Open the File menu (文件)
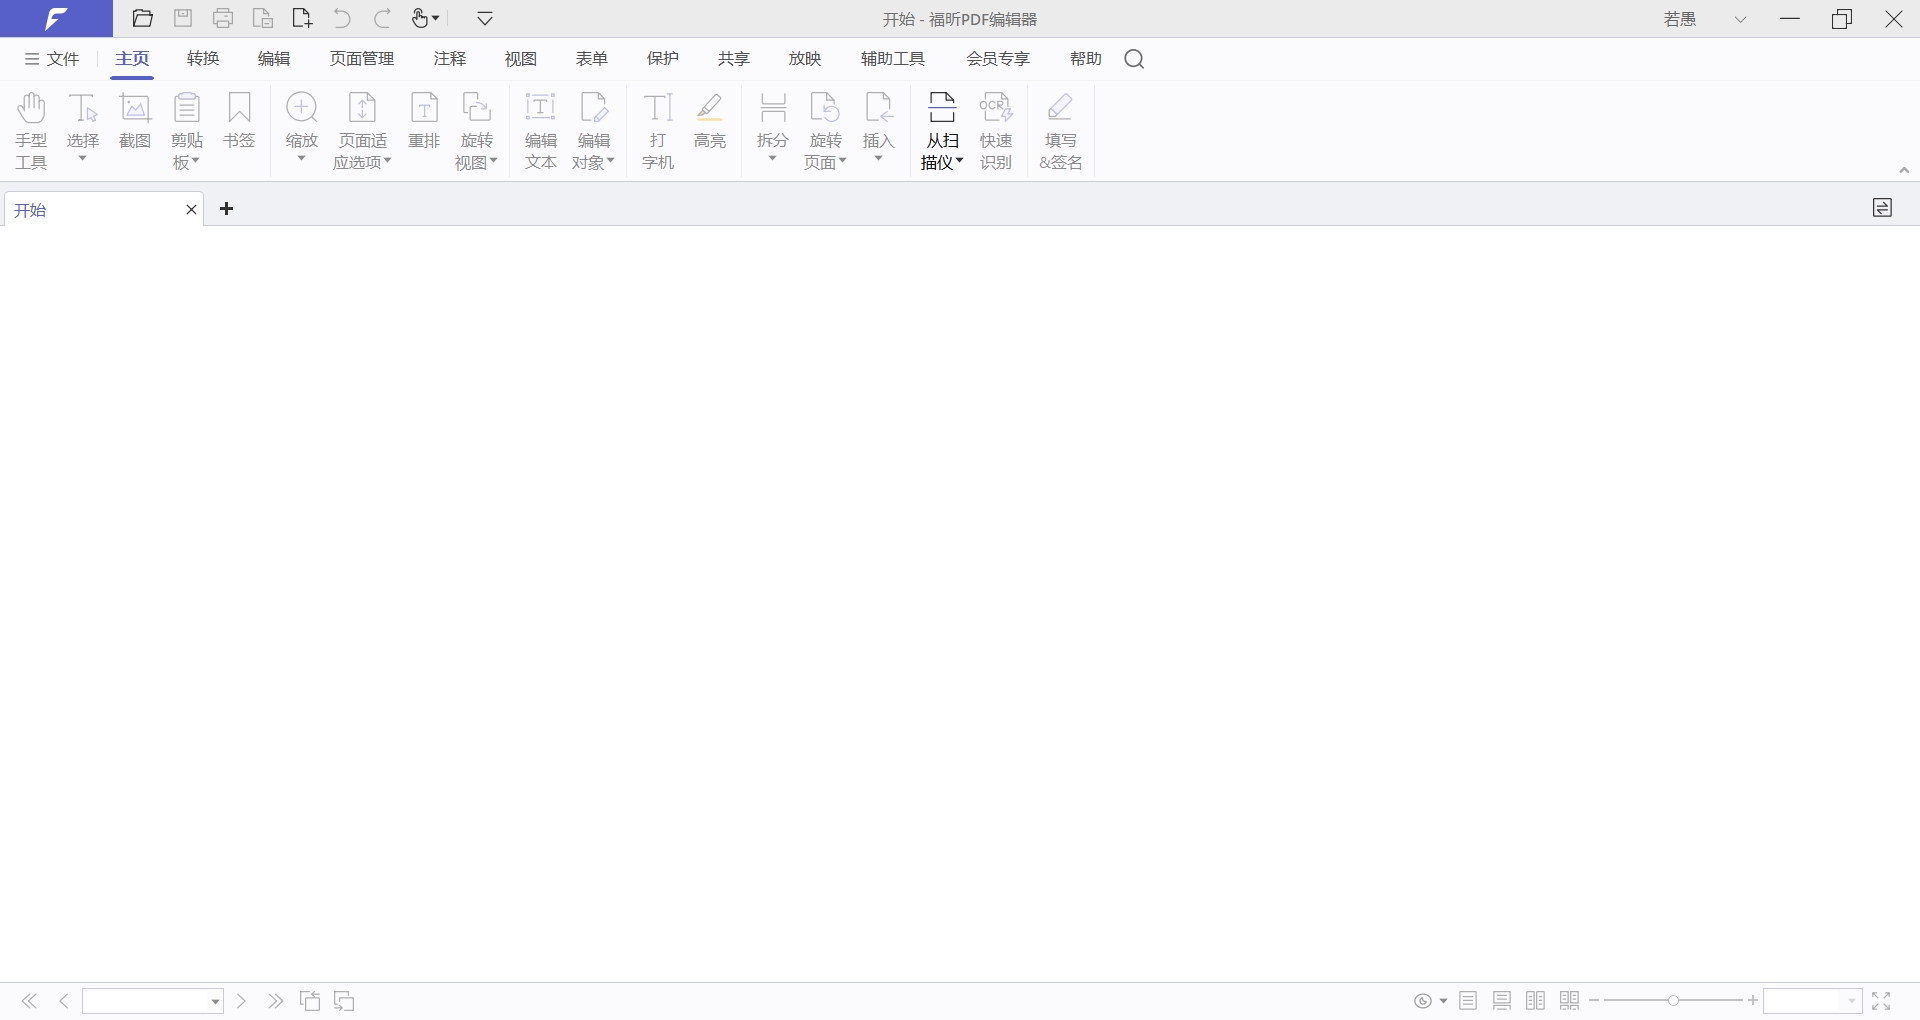The image size is (1920, 1020). click(52, 59)
